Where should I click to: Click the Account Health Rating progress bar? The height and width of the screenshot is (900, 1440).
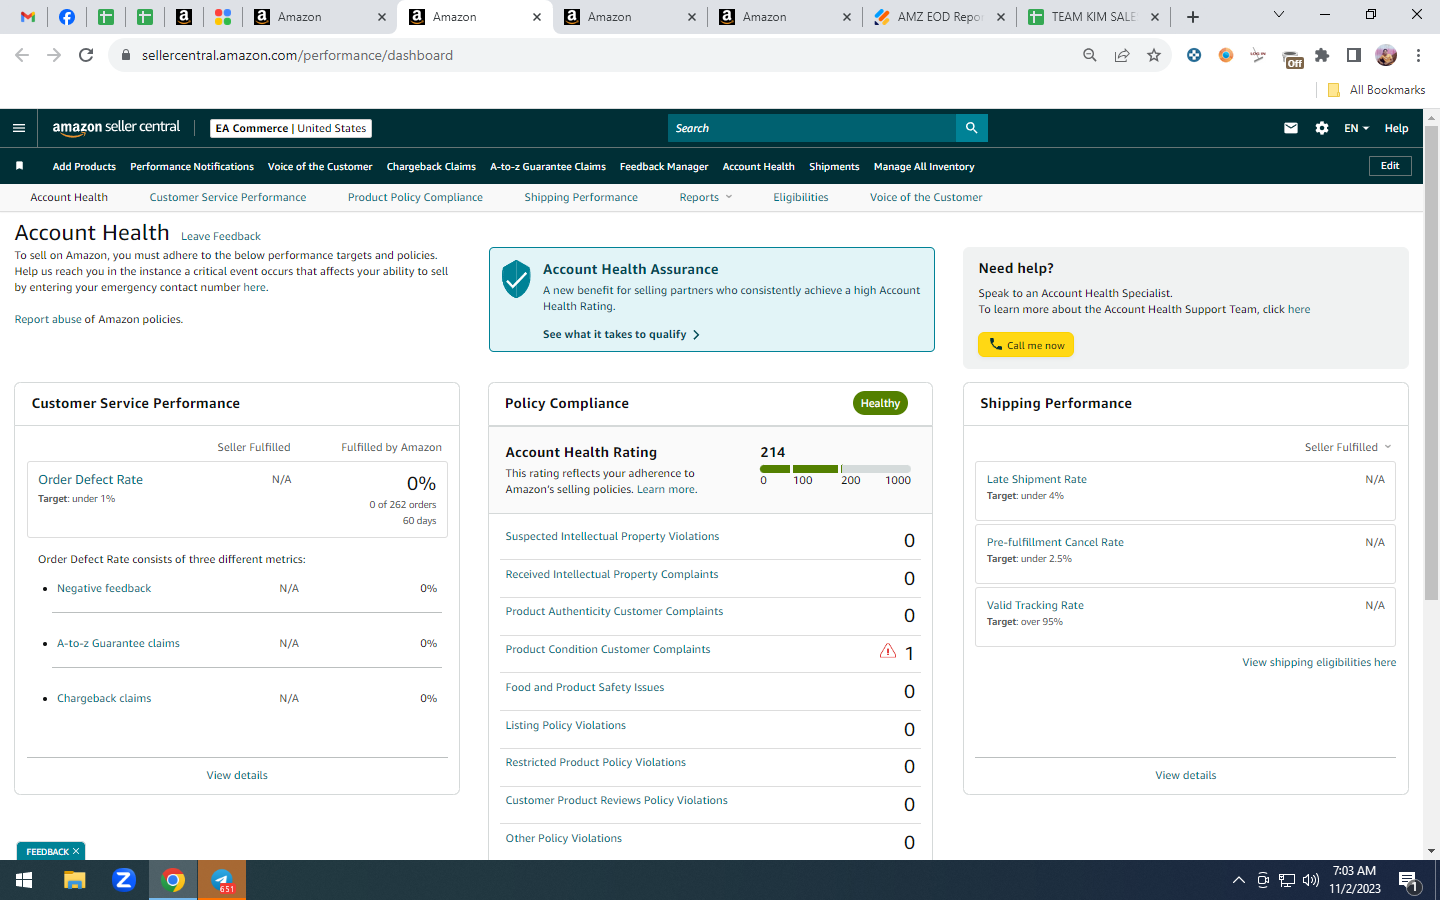[835, 468]
